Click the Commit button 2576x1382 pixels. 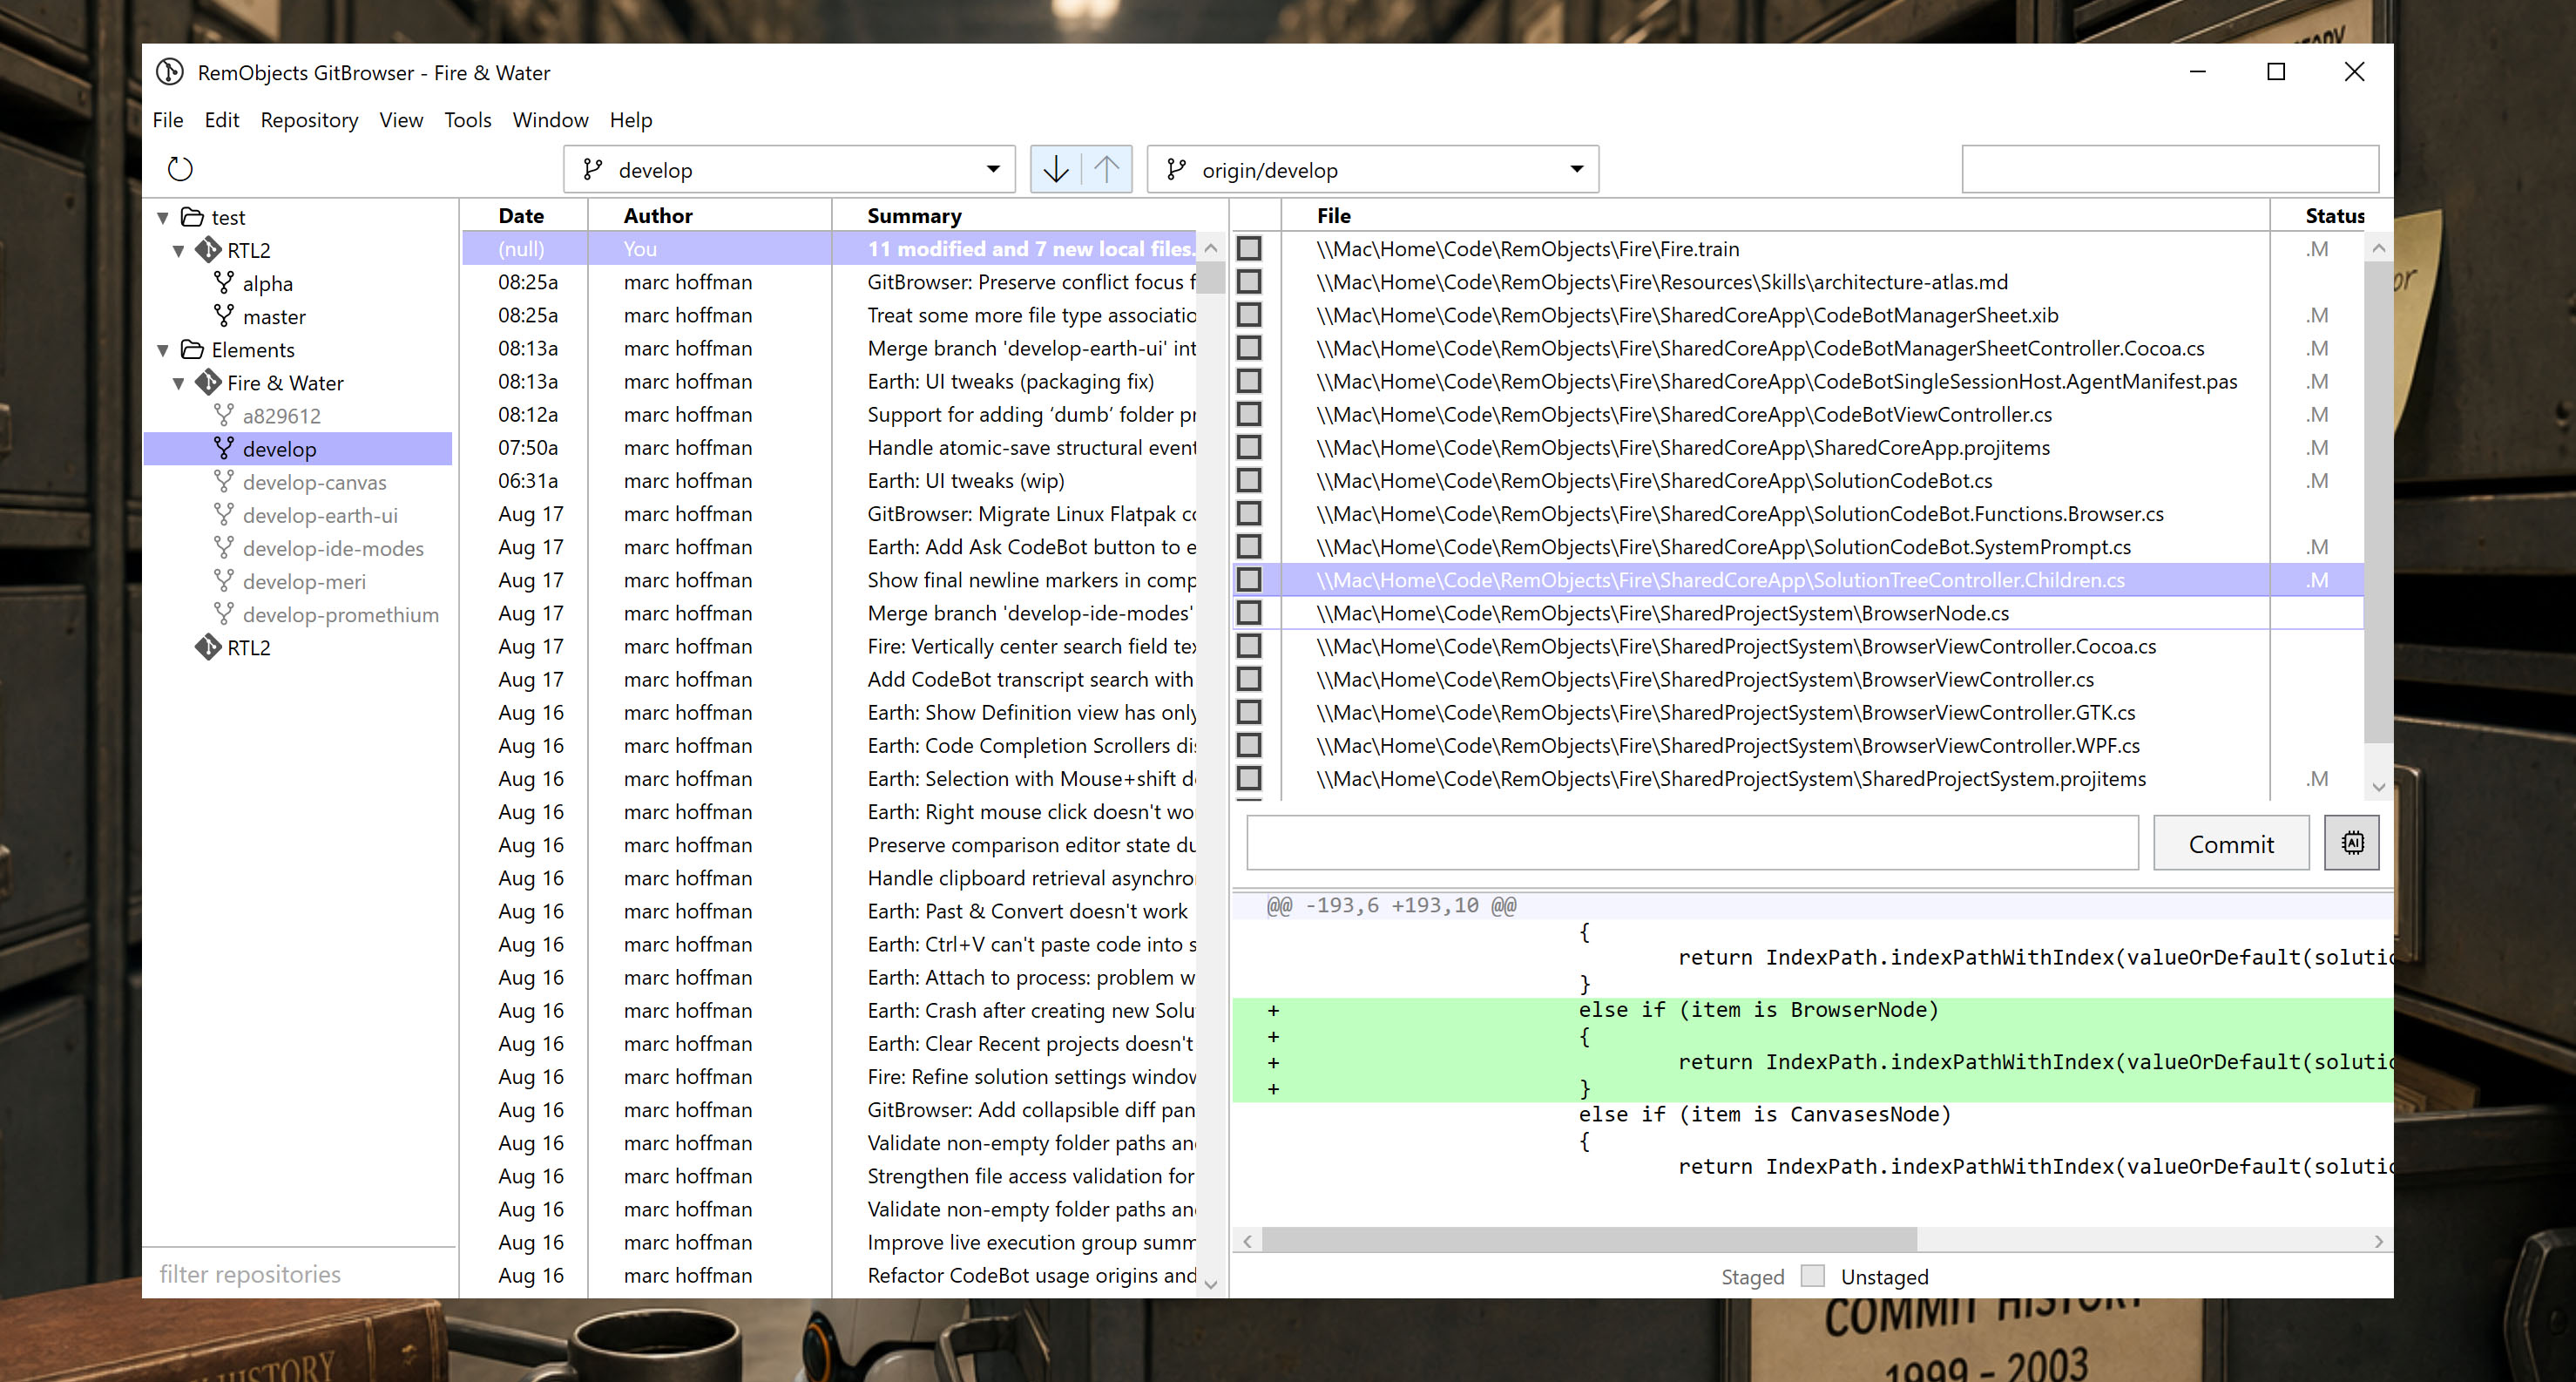pyautogui.click(x=2231, y=843)
